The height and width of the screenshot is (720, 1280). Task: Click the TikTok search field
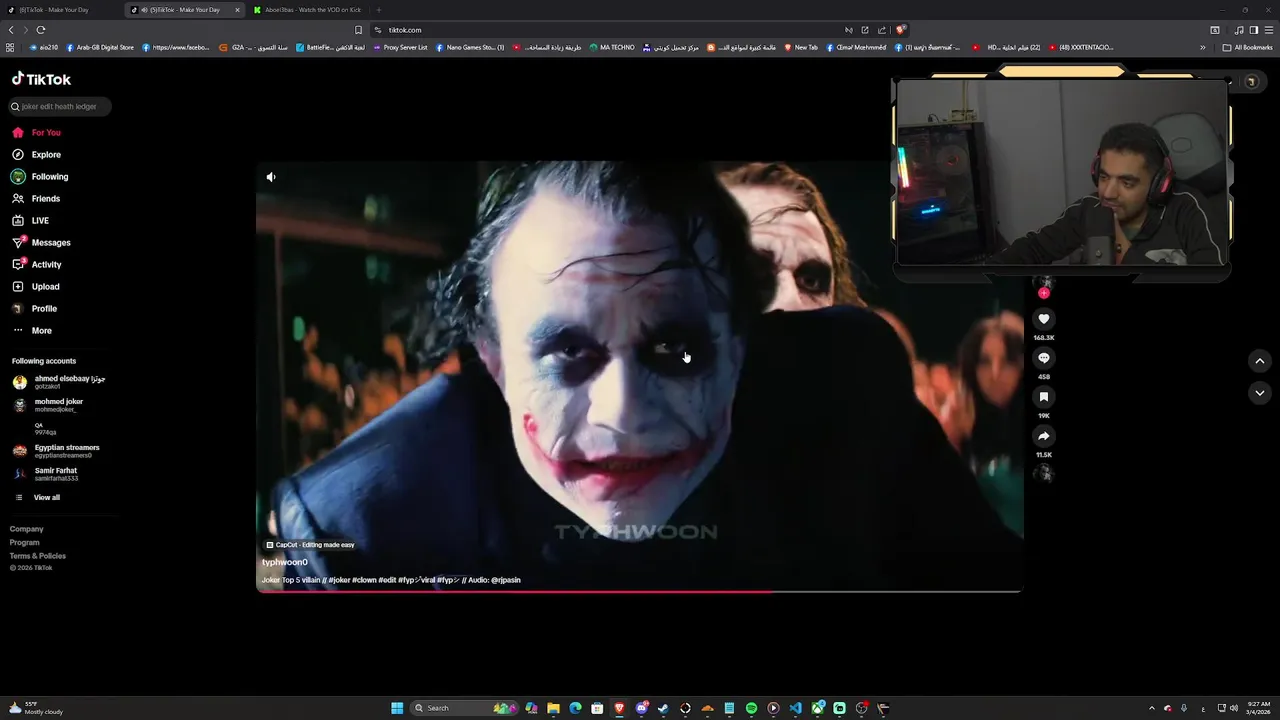point(60,106)
